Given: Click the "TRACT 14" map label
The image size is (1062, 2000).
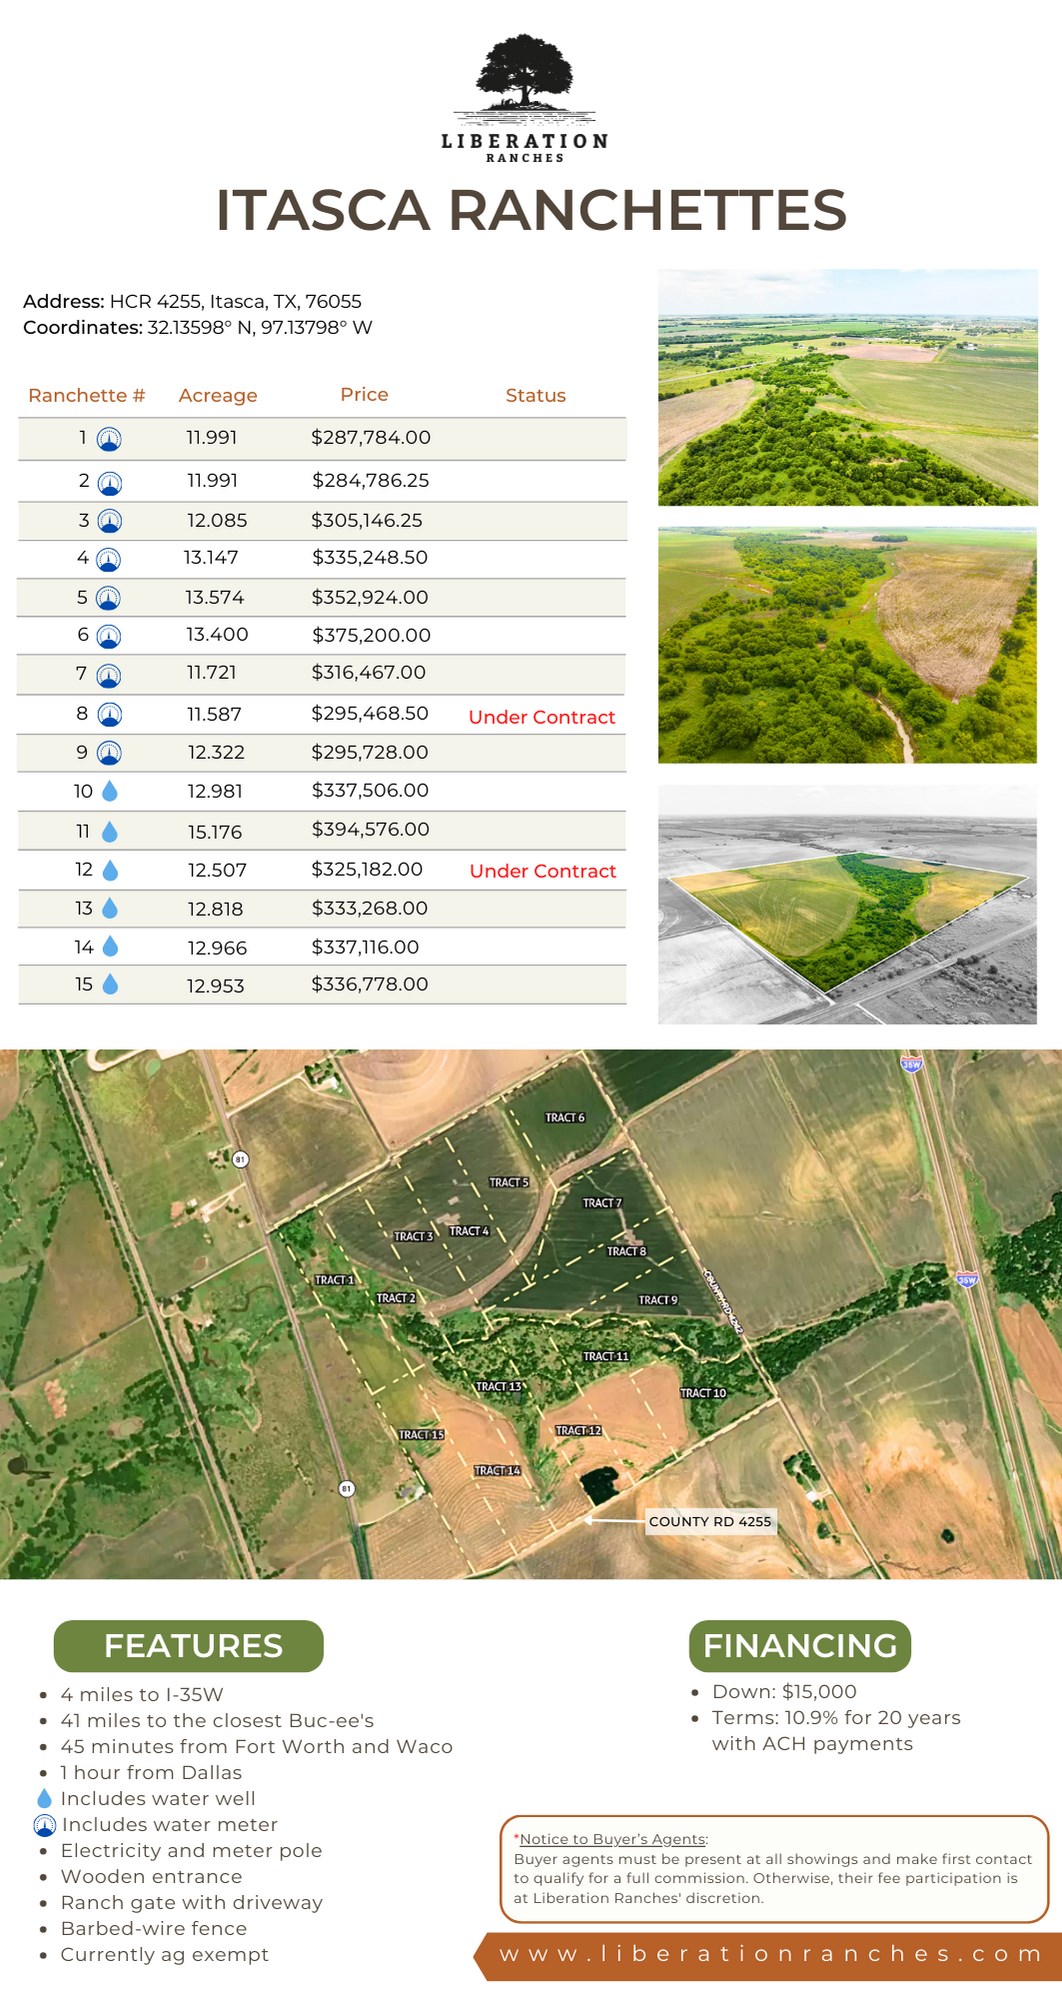Looking at the screenshot, I should pos(497,1471).
